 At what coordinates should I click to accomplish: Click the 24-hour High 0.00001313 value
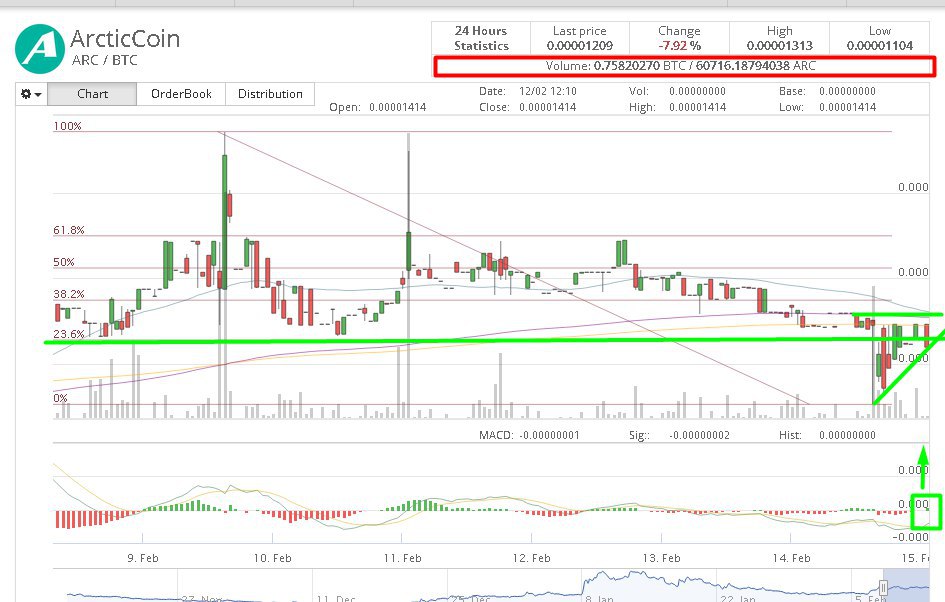(x=779, y=45)
